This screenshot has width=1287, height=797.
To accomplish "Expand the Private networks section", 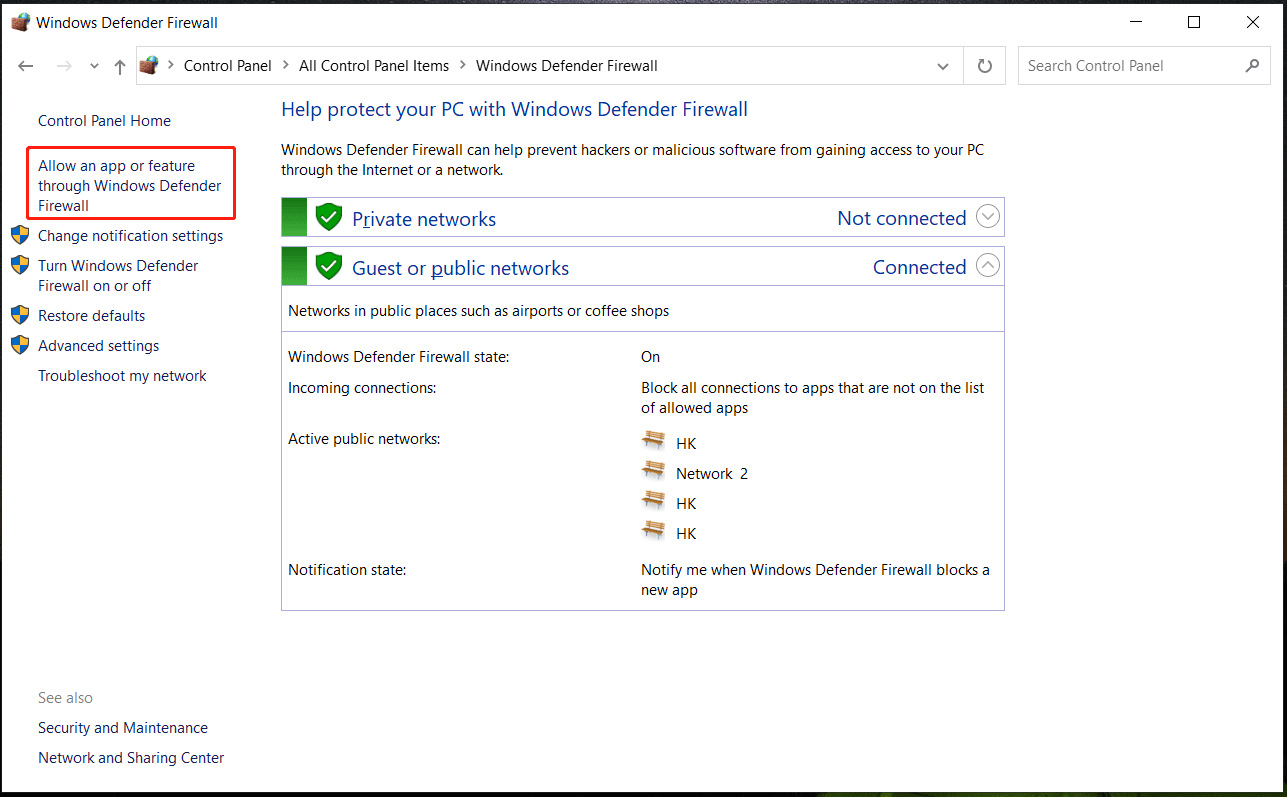I will (987, 217).
